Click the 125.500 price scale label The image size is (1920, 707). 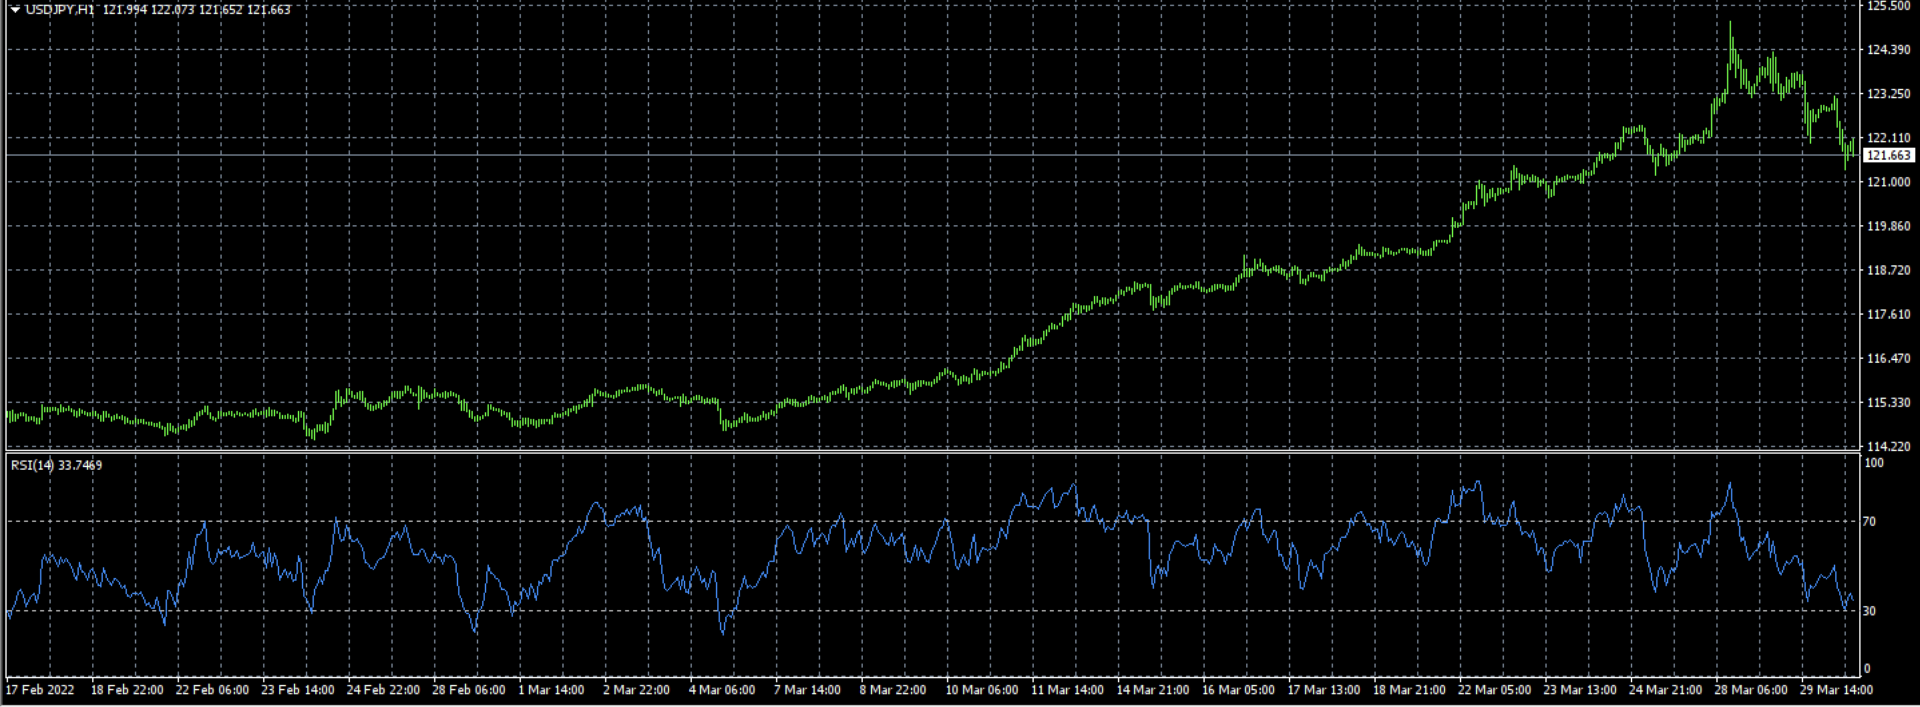click(1889, 6)
